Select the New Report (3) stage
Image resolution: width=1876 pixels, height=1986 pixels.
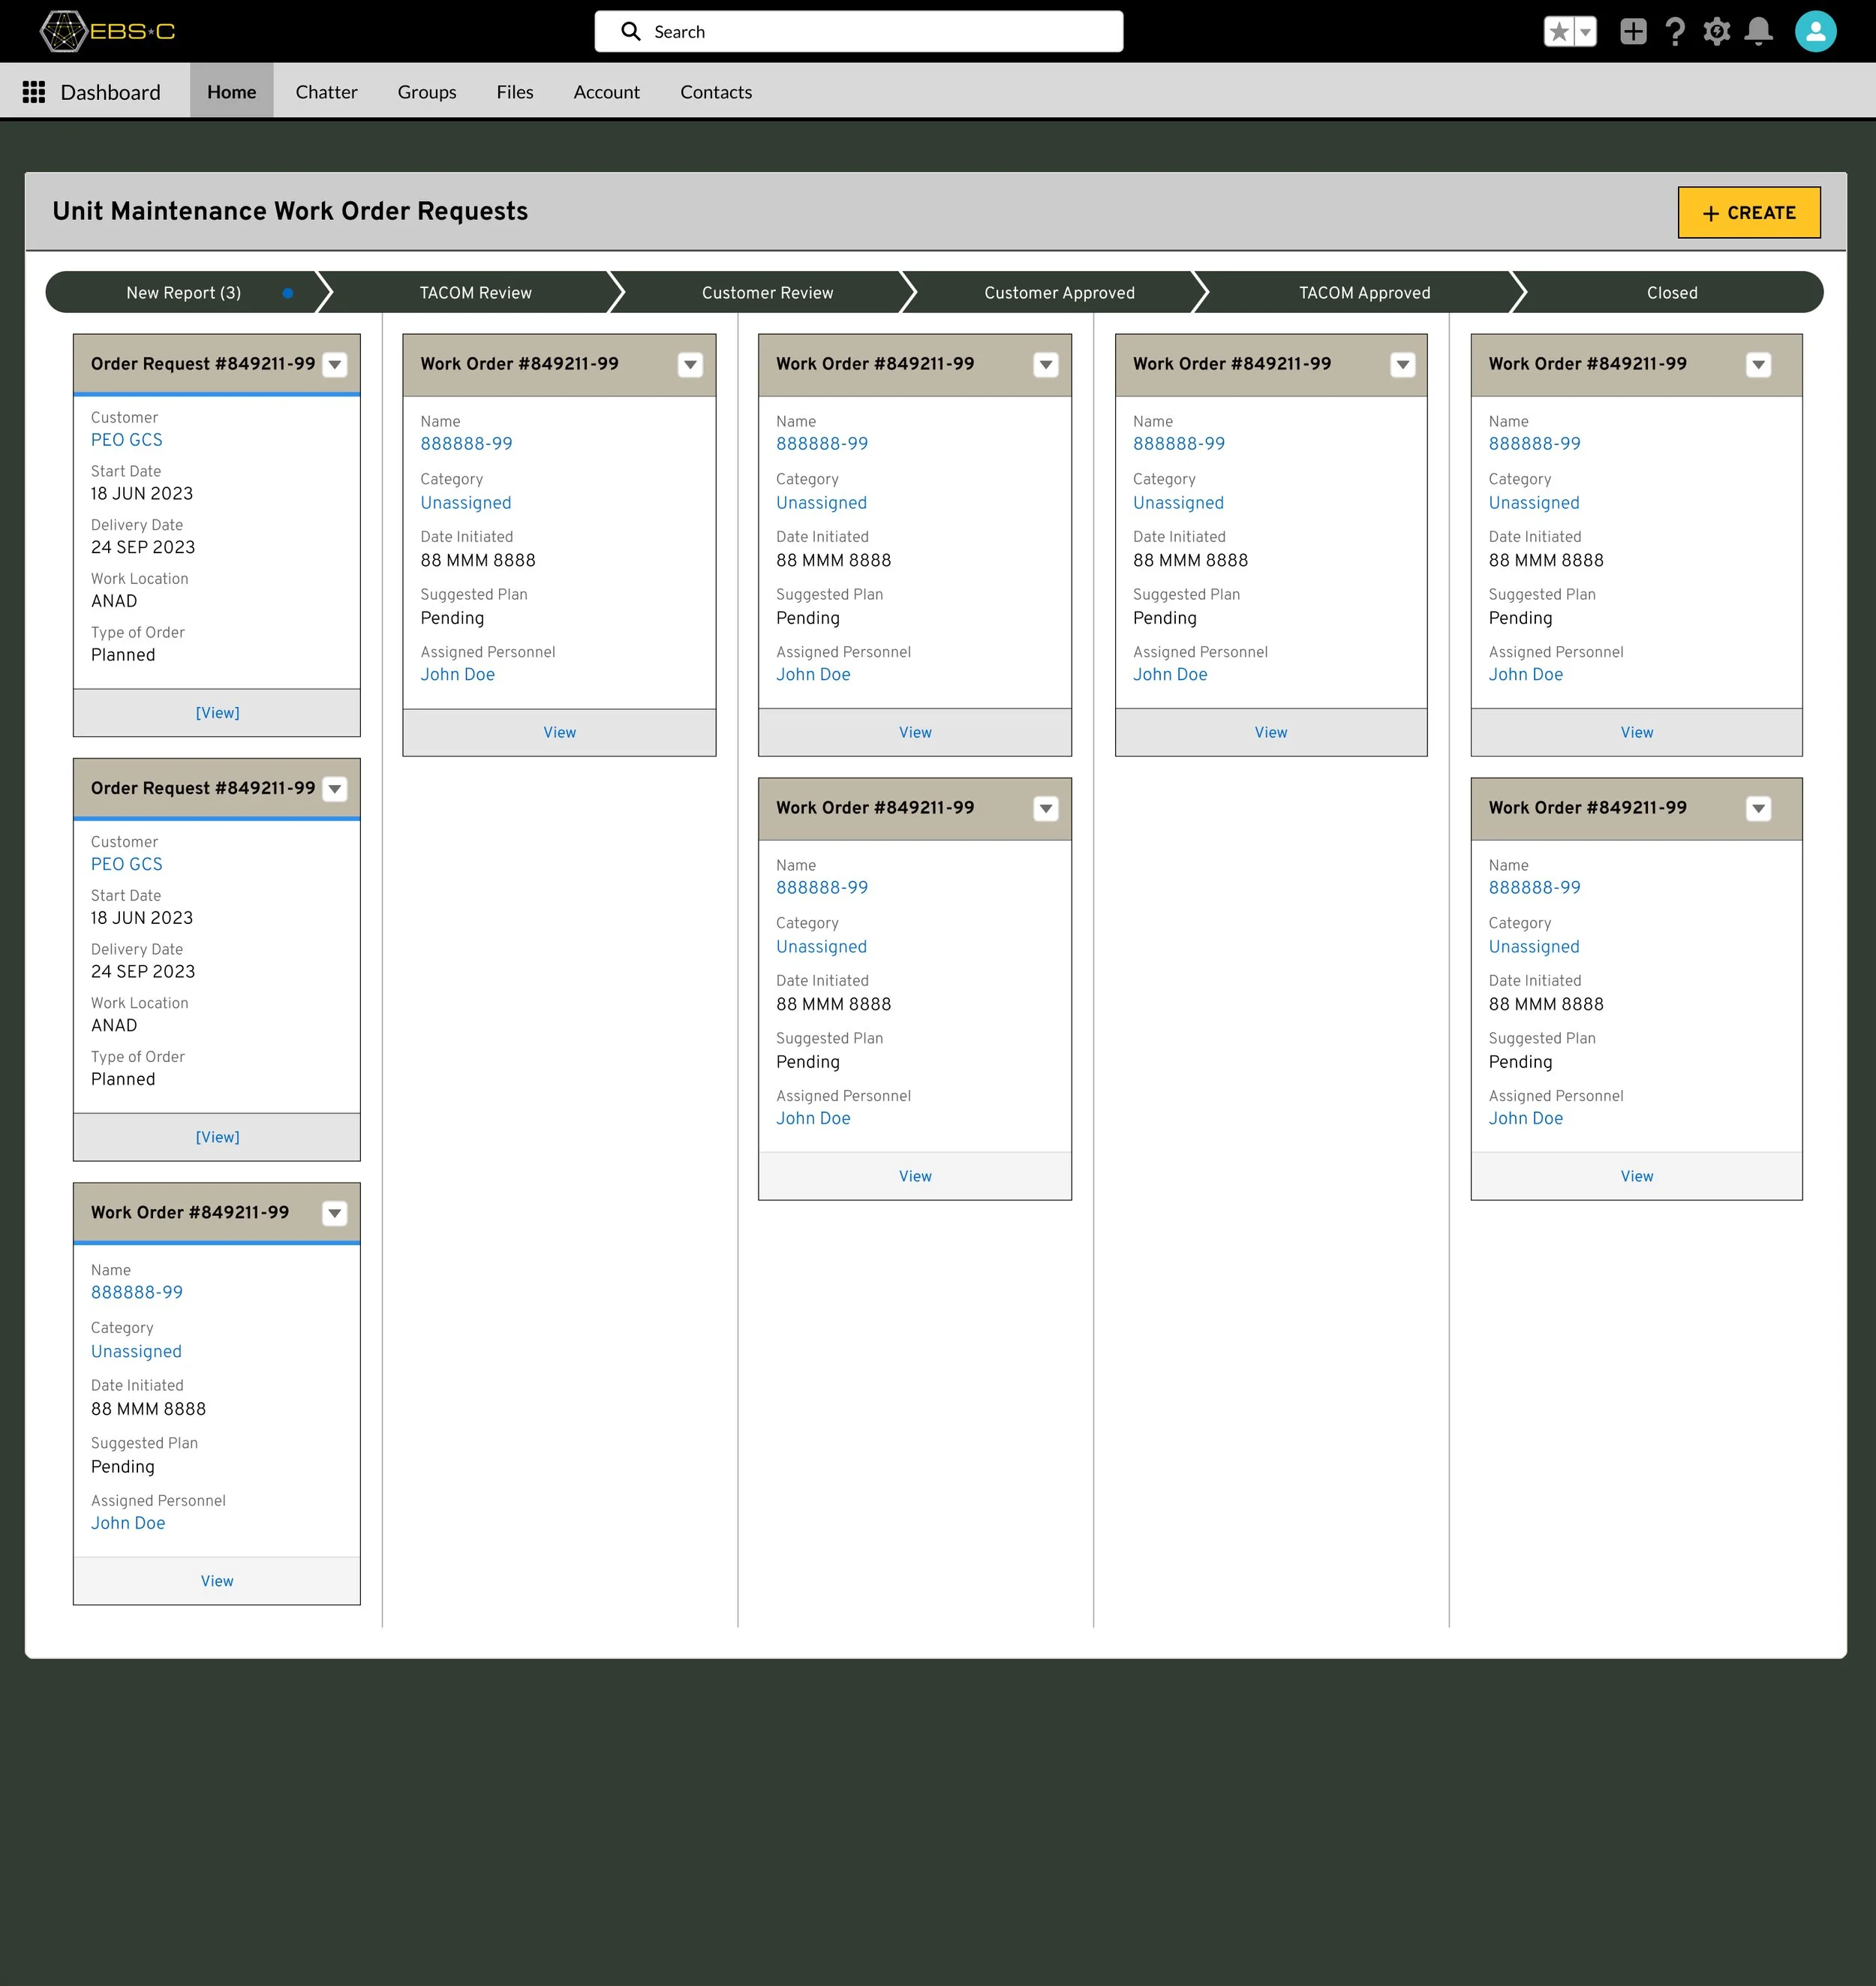point(184,293)
